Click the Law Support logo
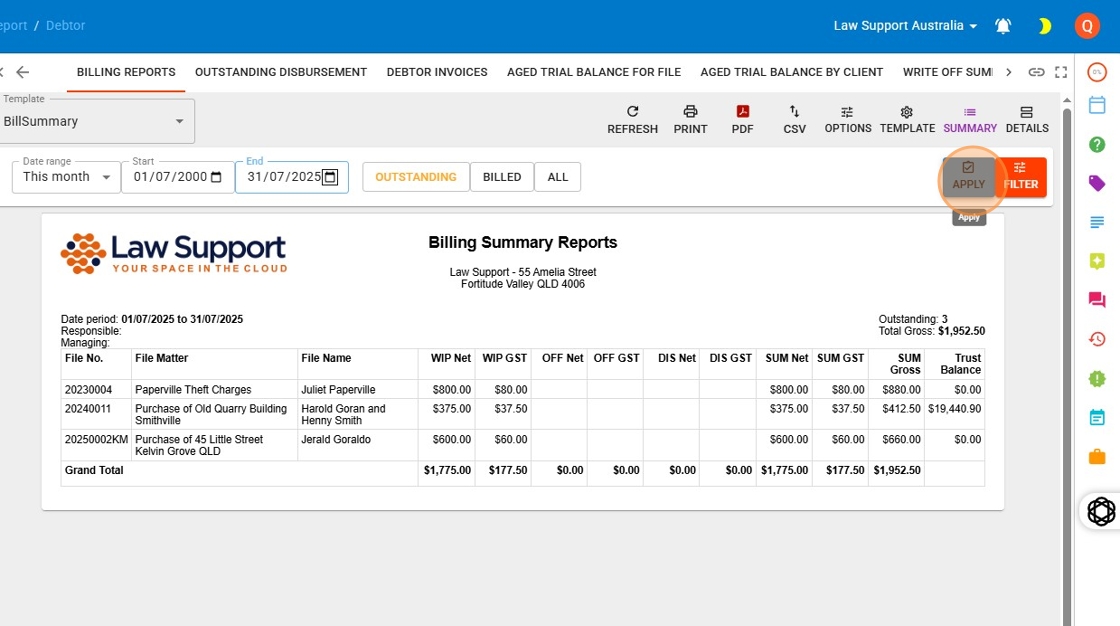 (x=174, y=254)
